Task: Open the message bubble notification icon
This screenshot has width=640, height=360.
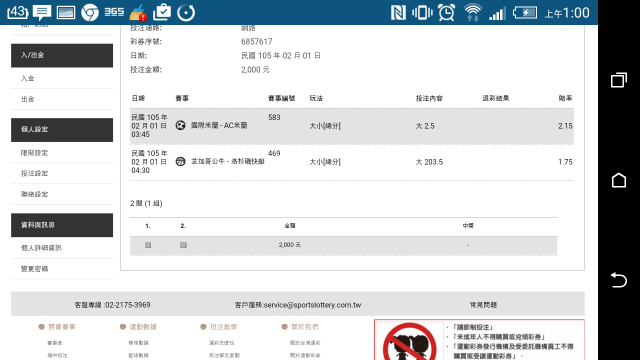Action: click(x=42, y=13)
